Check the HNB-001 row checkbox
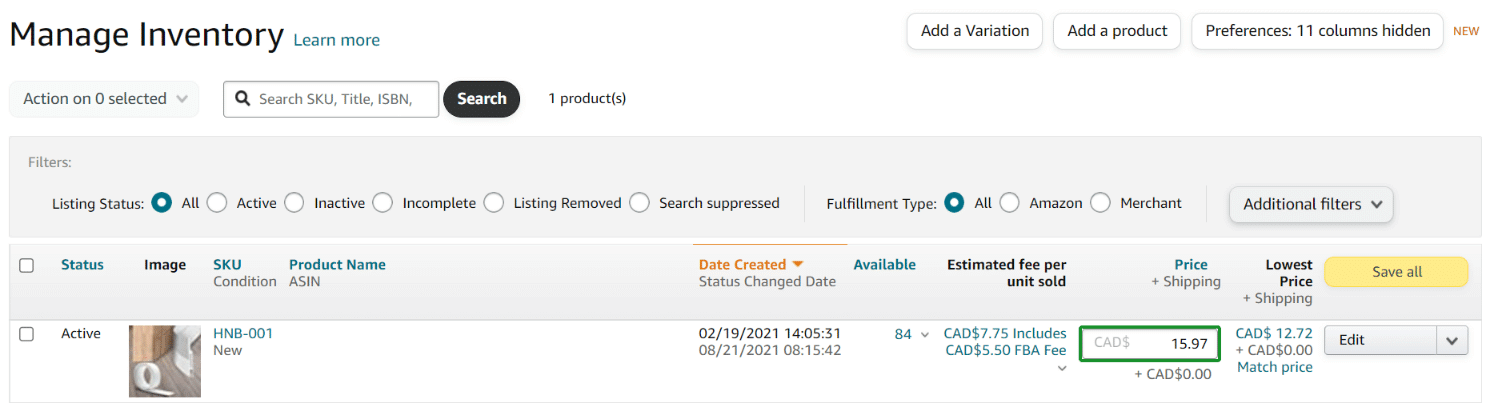This screenshot has height=403, width=1498. (x=27, y=334)
